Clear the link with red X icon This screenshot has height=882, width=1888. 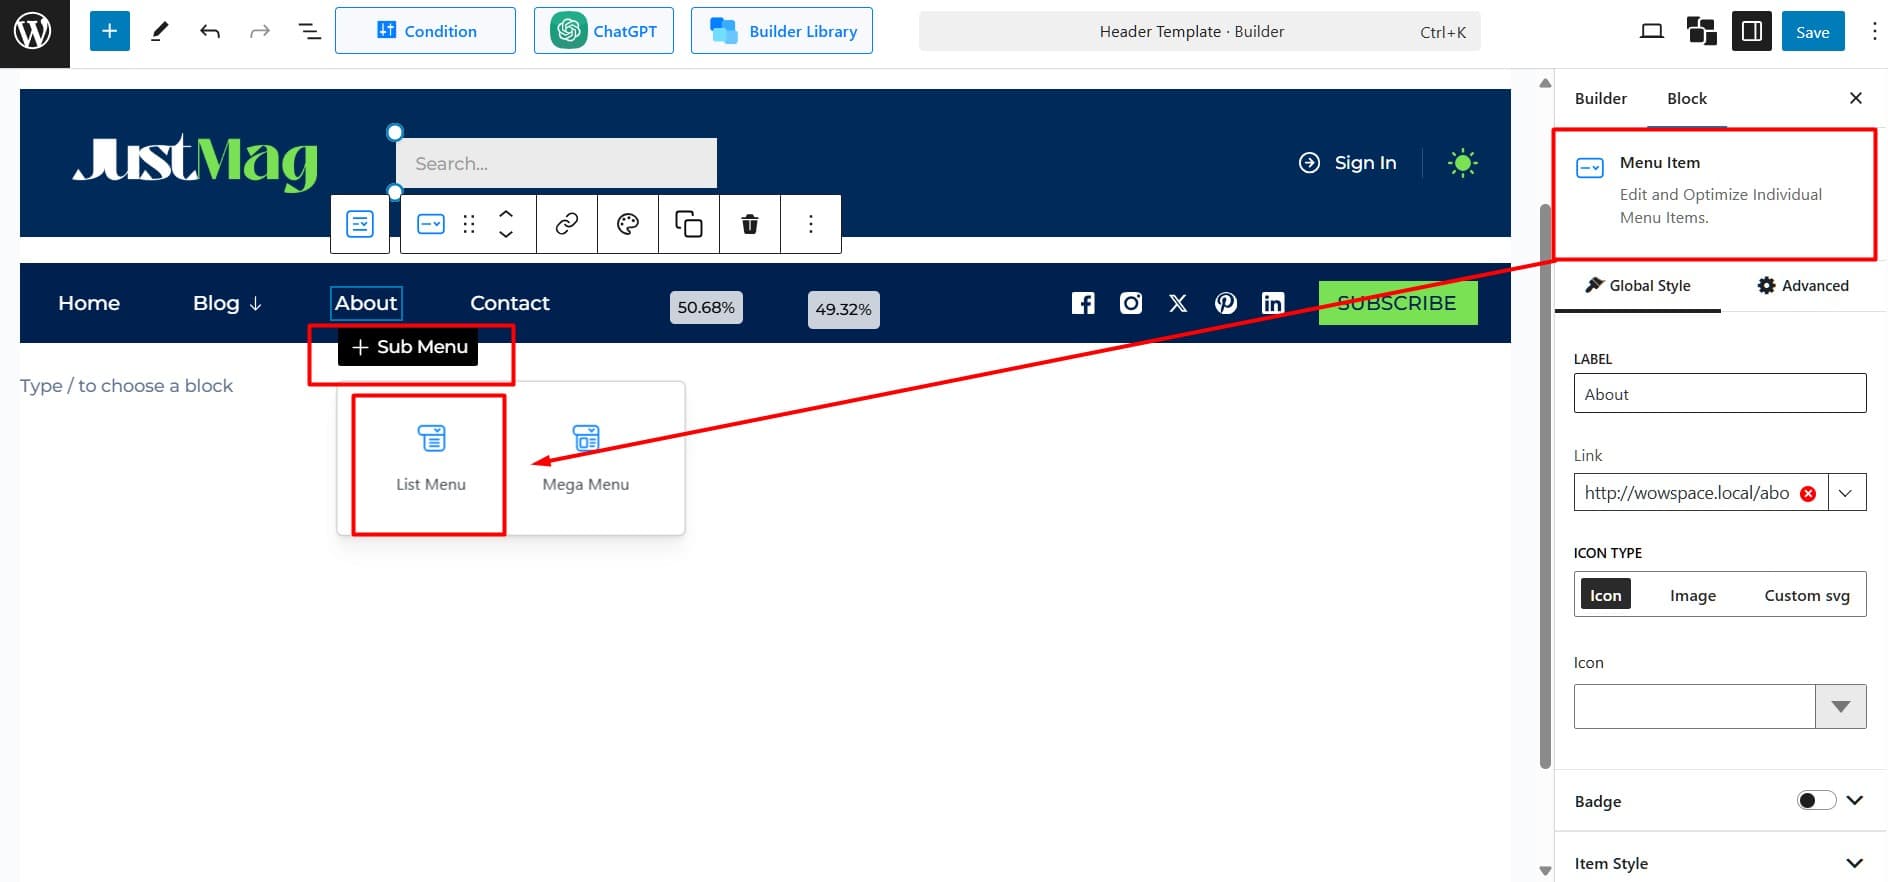1808,493
